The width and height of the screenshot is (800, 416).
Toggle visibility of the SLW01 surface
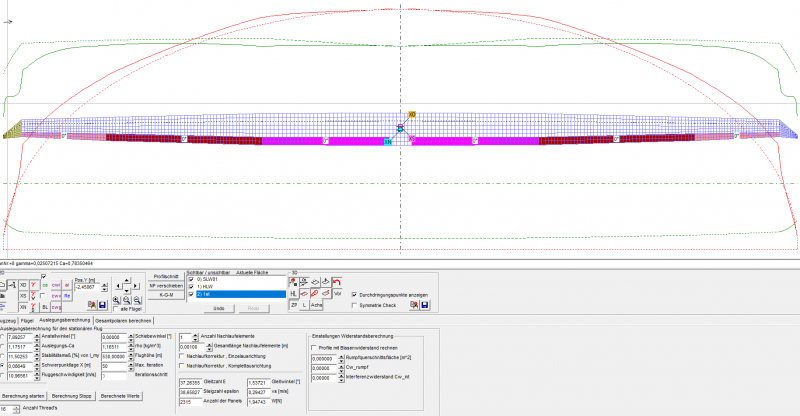[192, 279]
